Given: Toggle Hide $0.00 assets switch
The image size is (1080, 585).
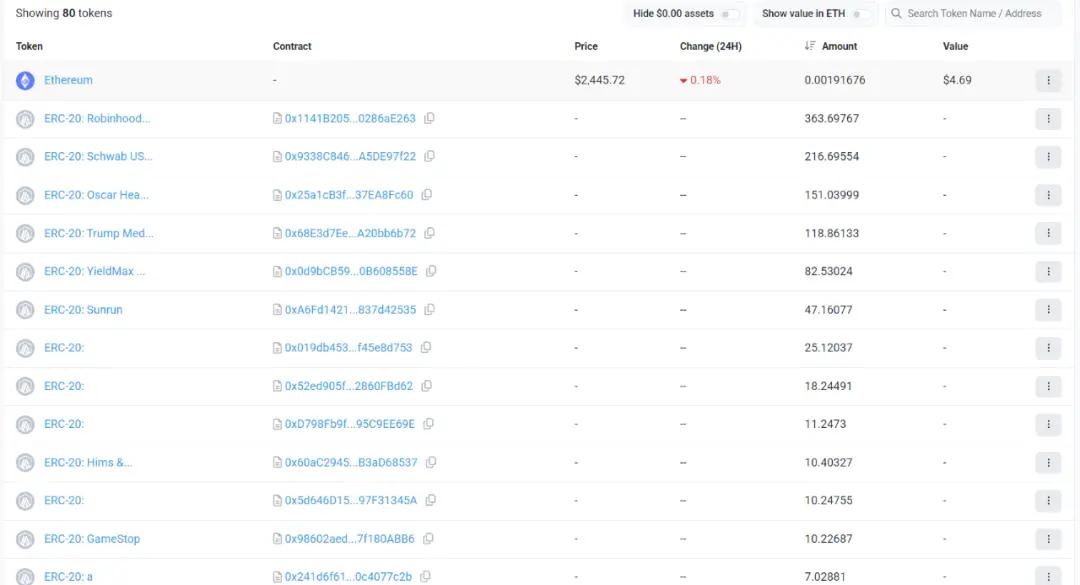Looking at the screenshot, I should [729, 14].
